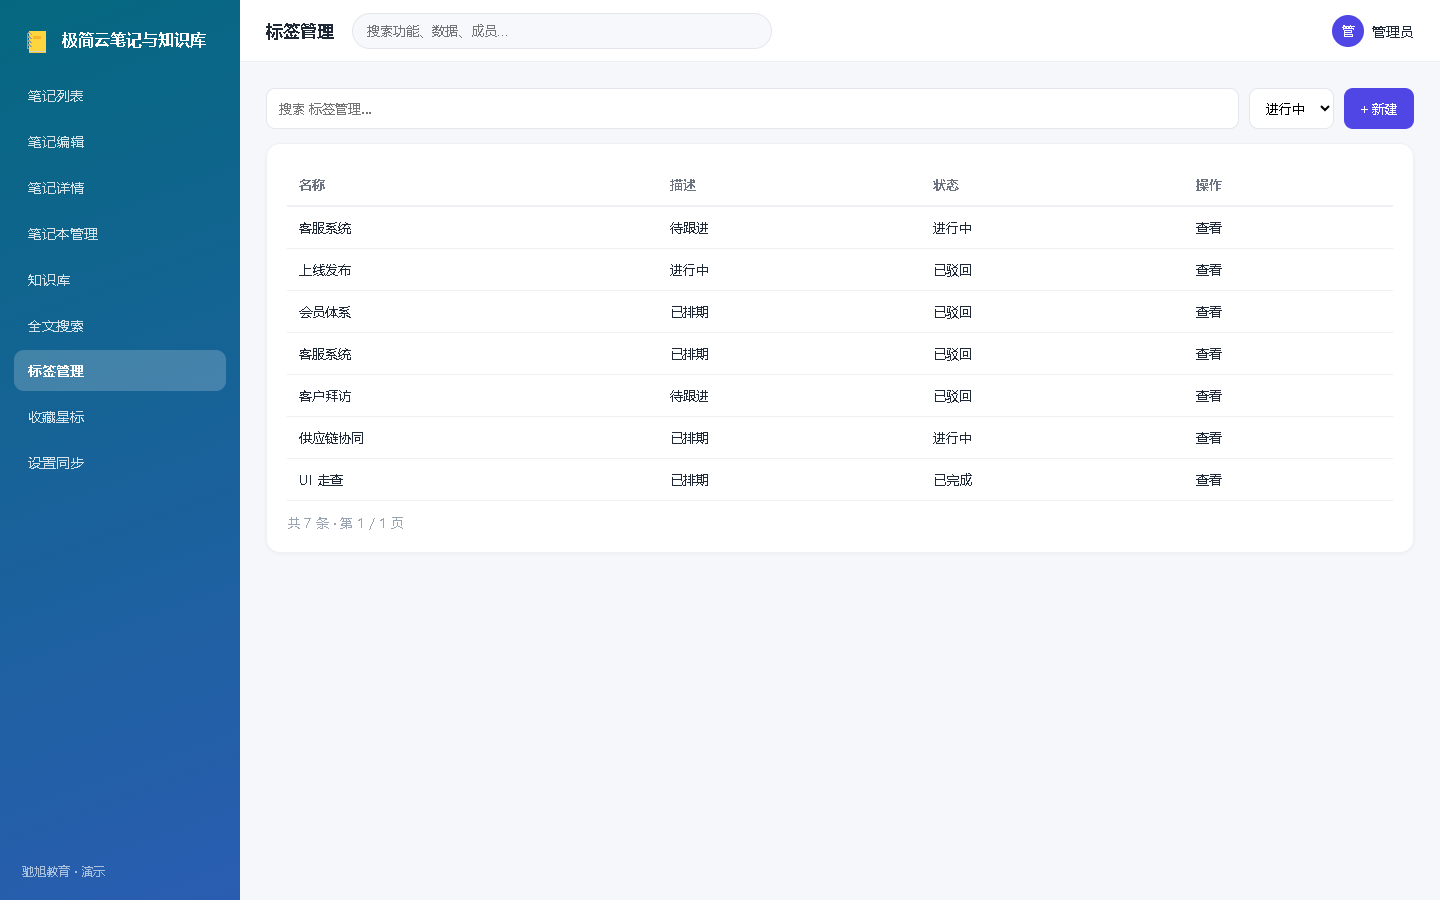Select the active 标签管理 menu item

(x=120, y=371)
